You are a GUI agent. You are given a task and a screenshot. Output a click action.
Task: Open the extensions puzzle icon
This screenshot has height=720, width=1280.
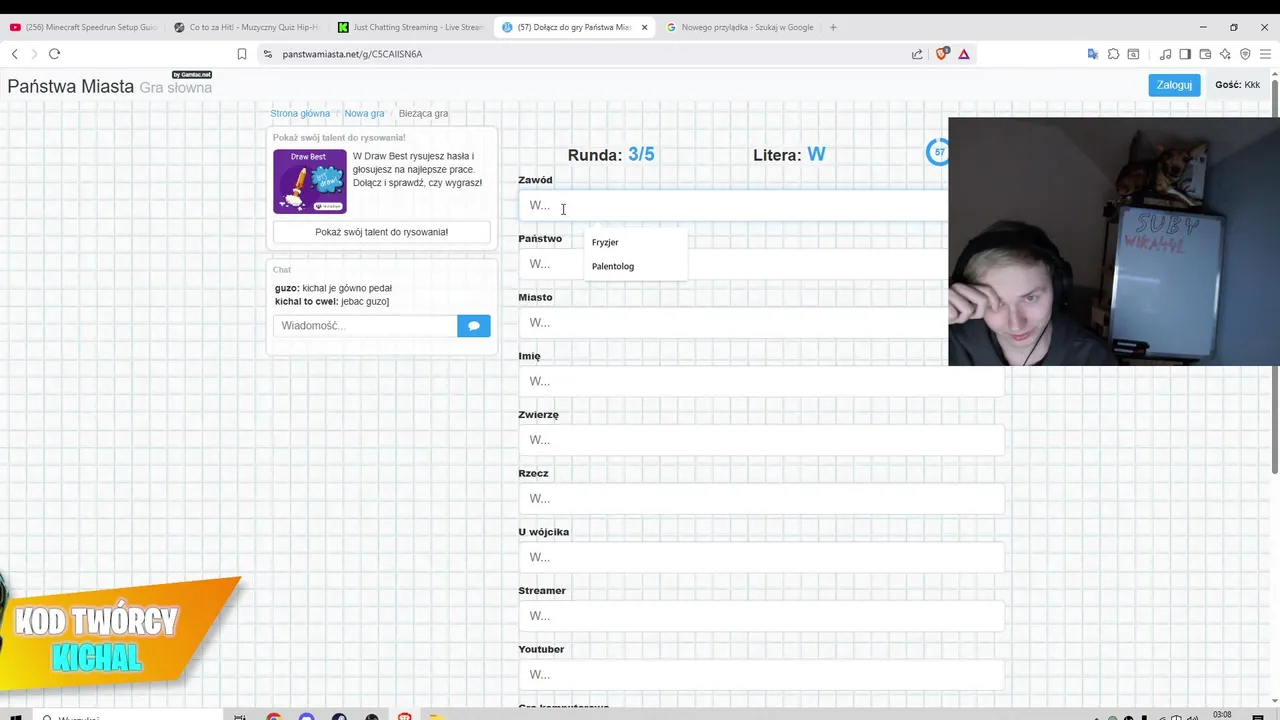[1113, 54]
